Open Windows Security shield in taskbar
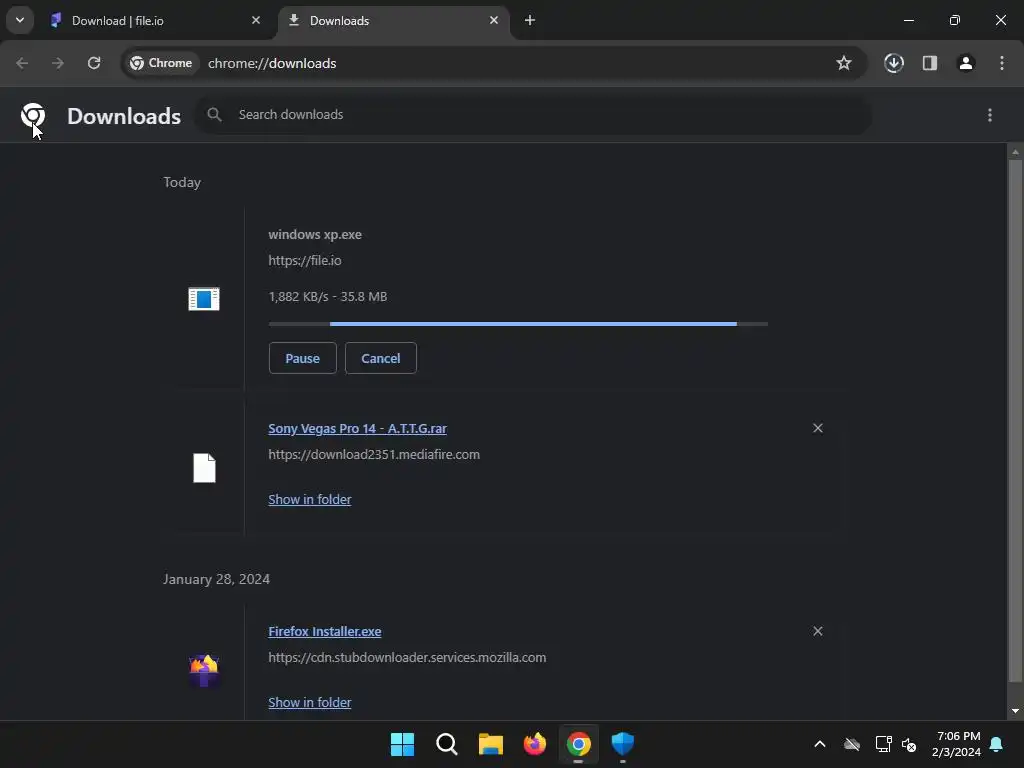1024x768 pixels. [x=623, y=744]
